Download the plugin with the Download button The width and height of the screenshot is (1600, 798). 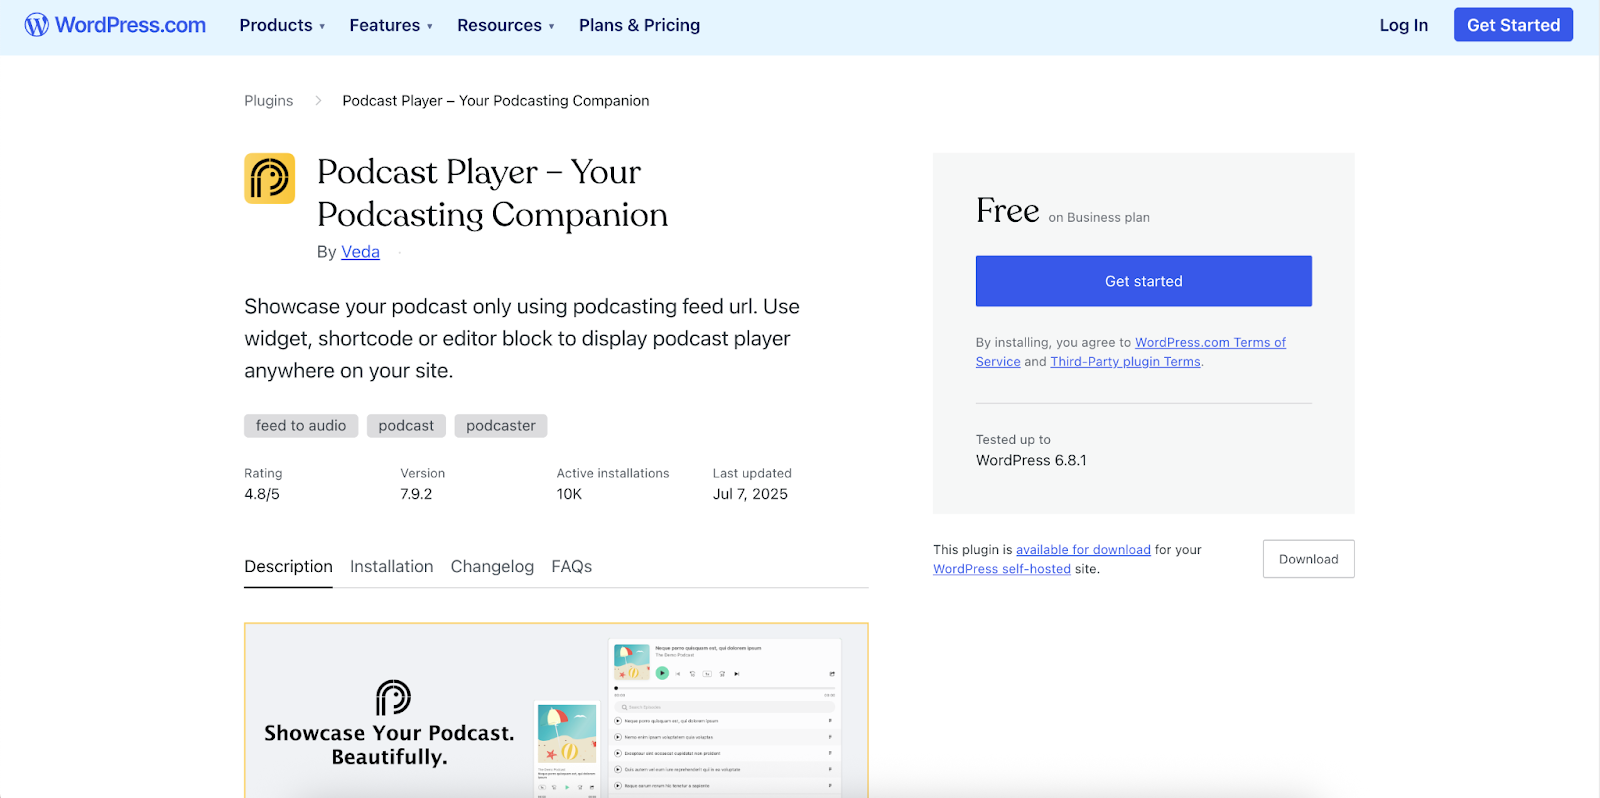point(1308,559)
